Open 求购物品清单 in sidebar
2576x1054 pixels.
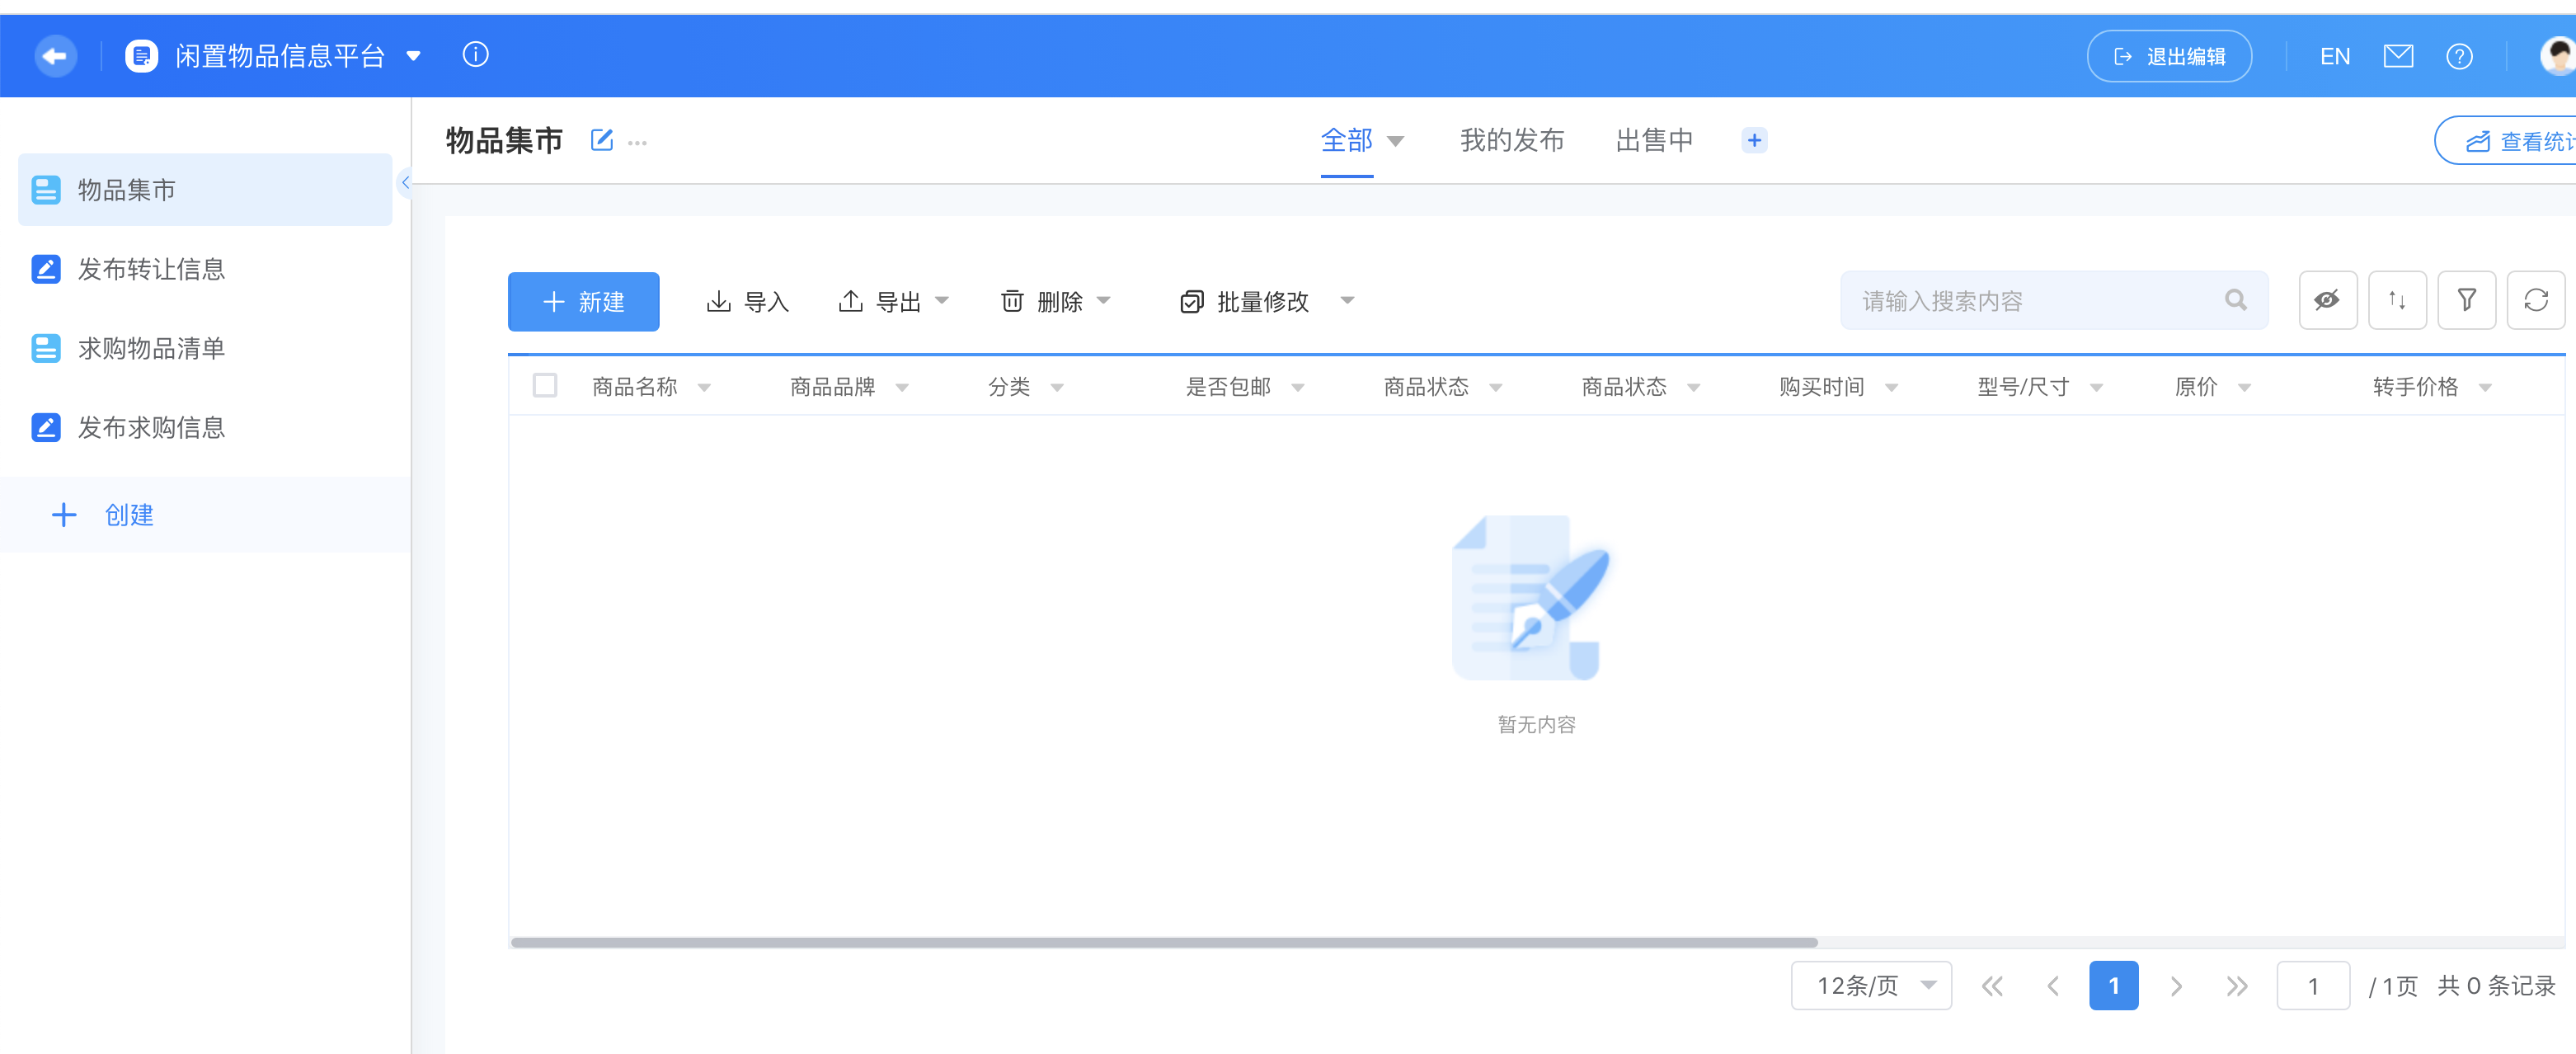(x=151, y=348)
